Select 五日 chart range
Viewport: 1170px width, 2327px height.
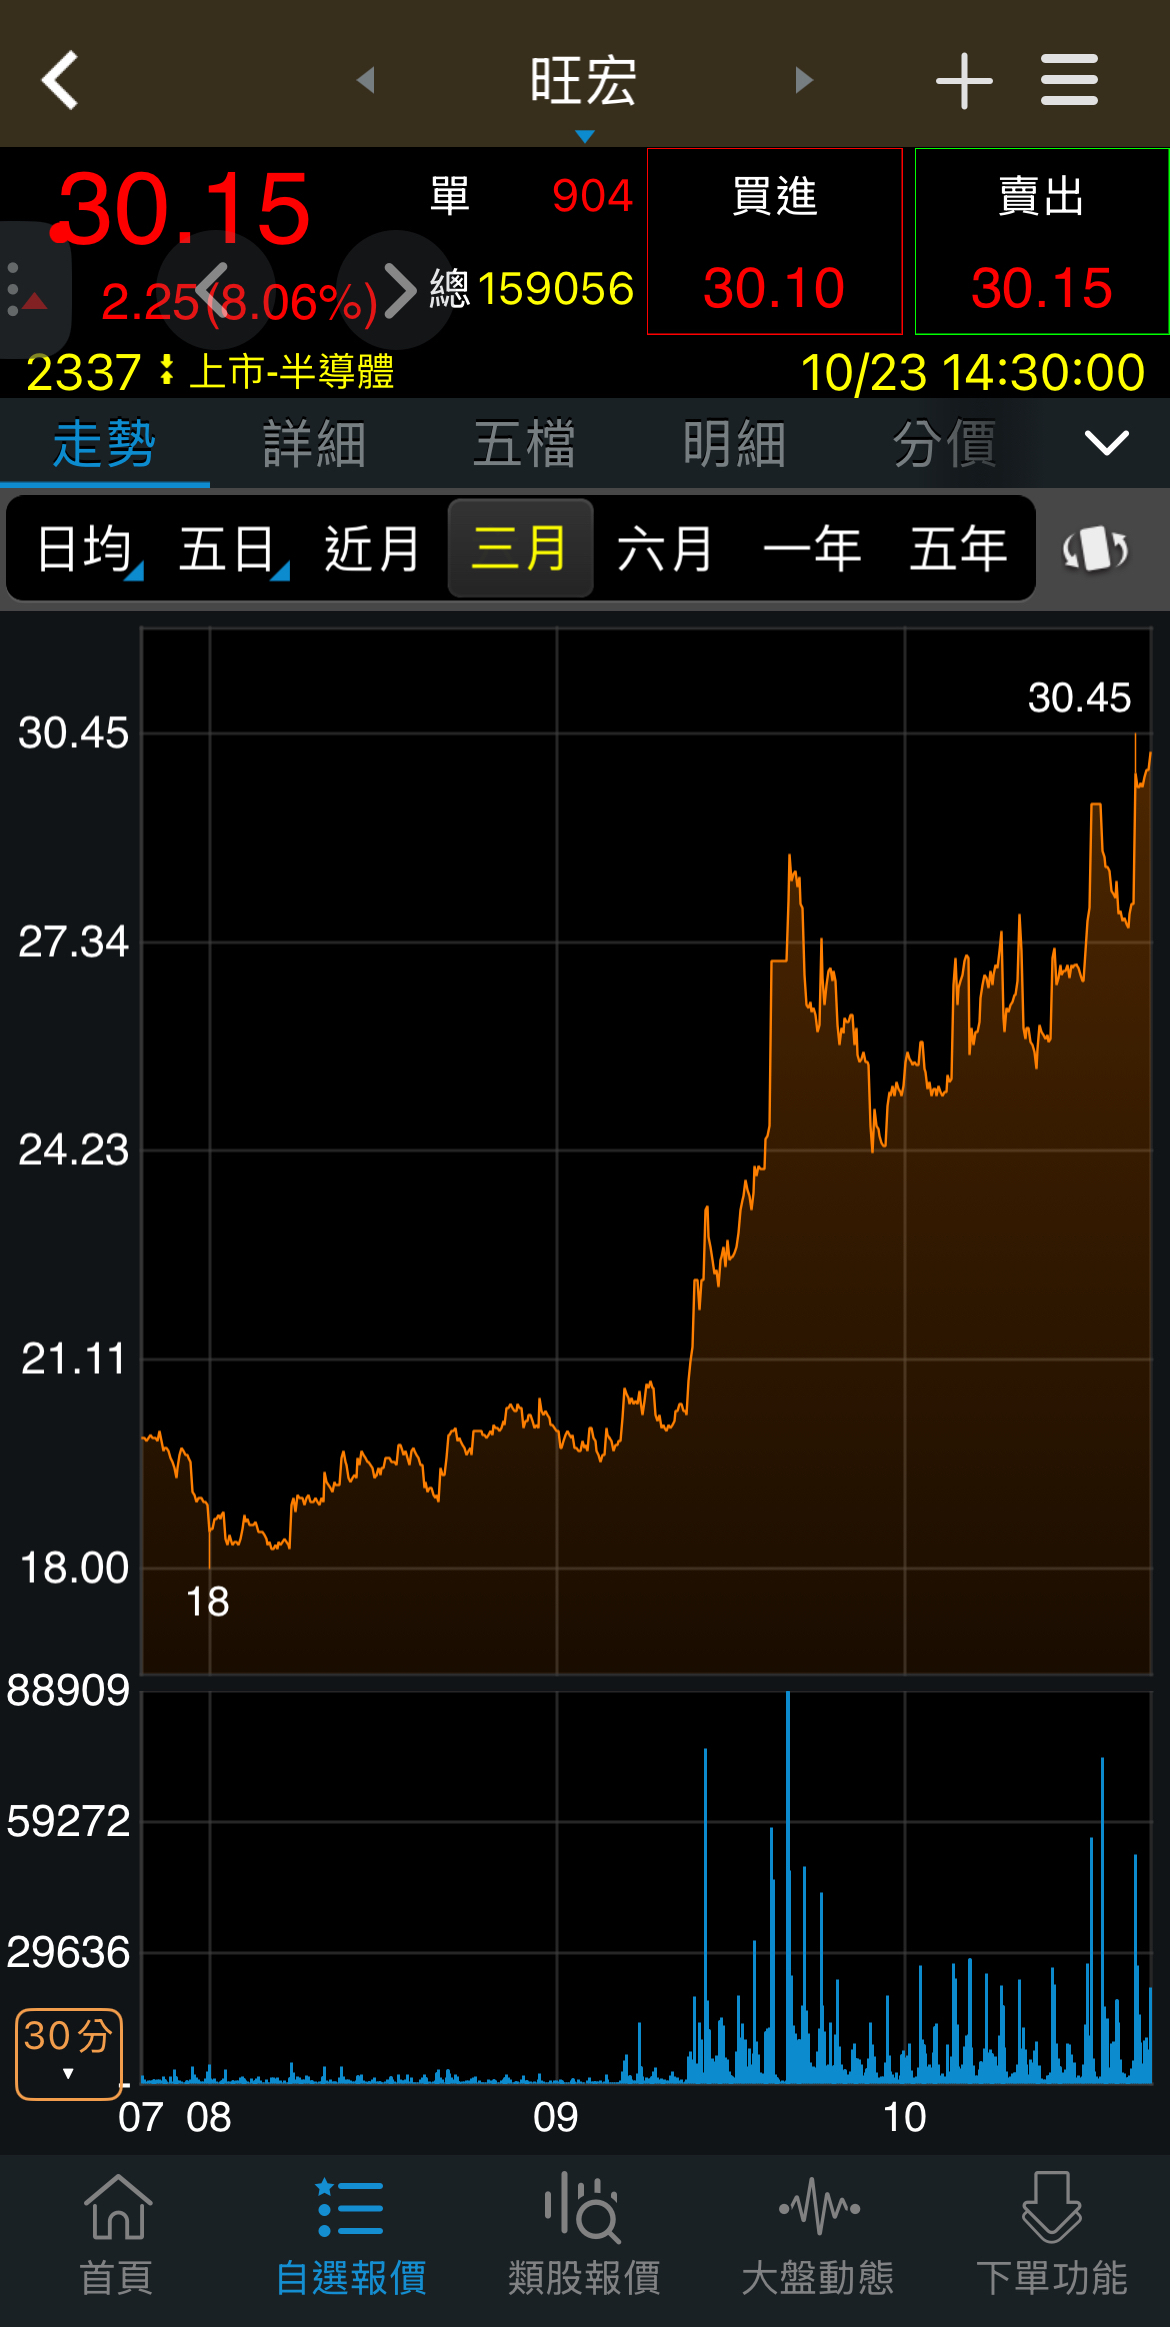pyautogui.click(x=230, y=549)
